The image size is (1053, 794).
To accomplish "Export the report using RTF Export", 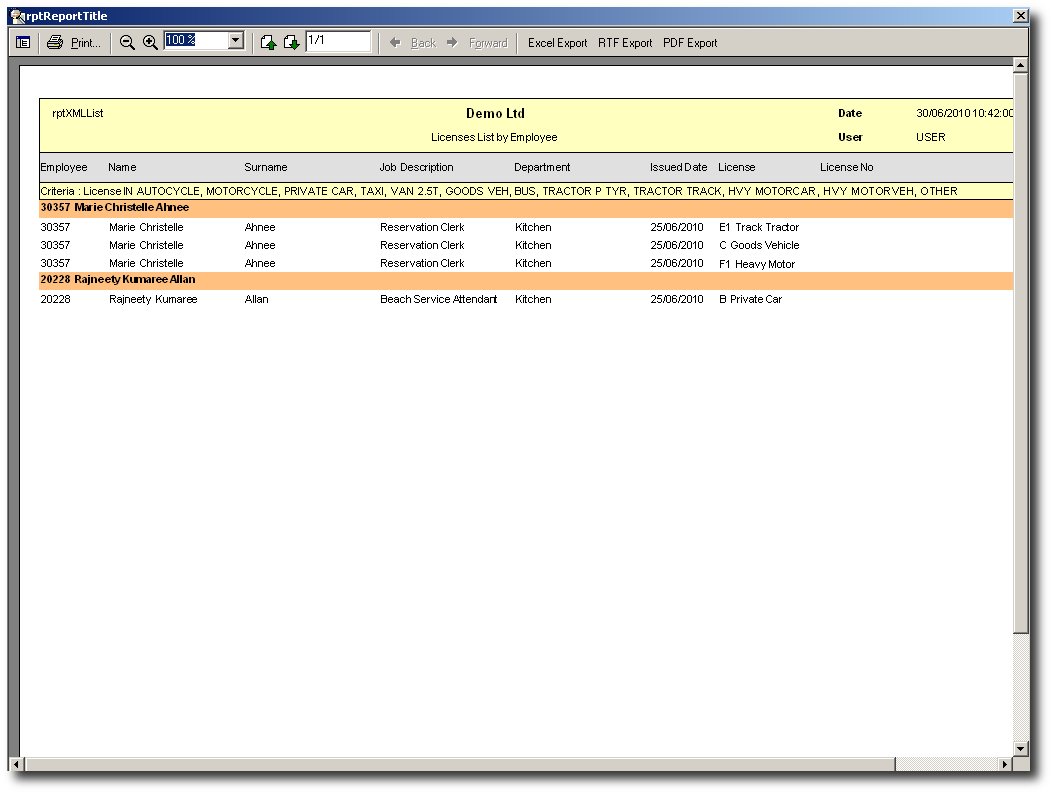I will 625,43.
